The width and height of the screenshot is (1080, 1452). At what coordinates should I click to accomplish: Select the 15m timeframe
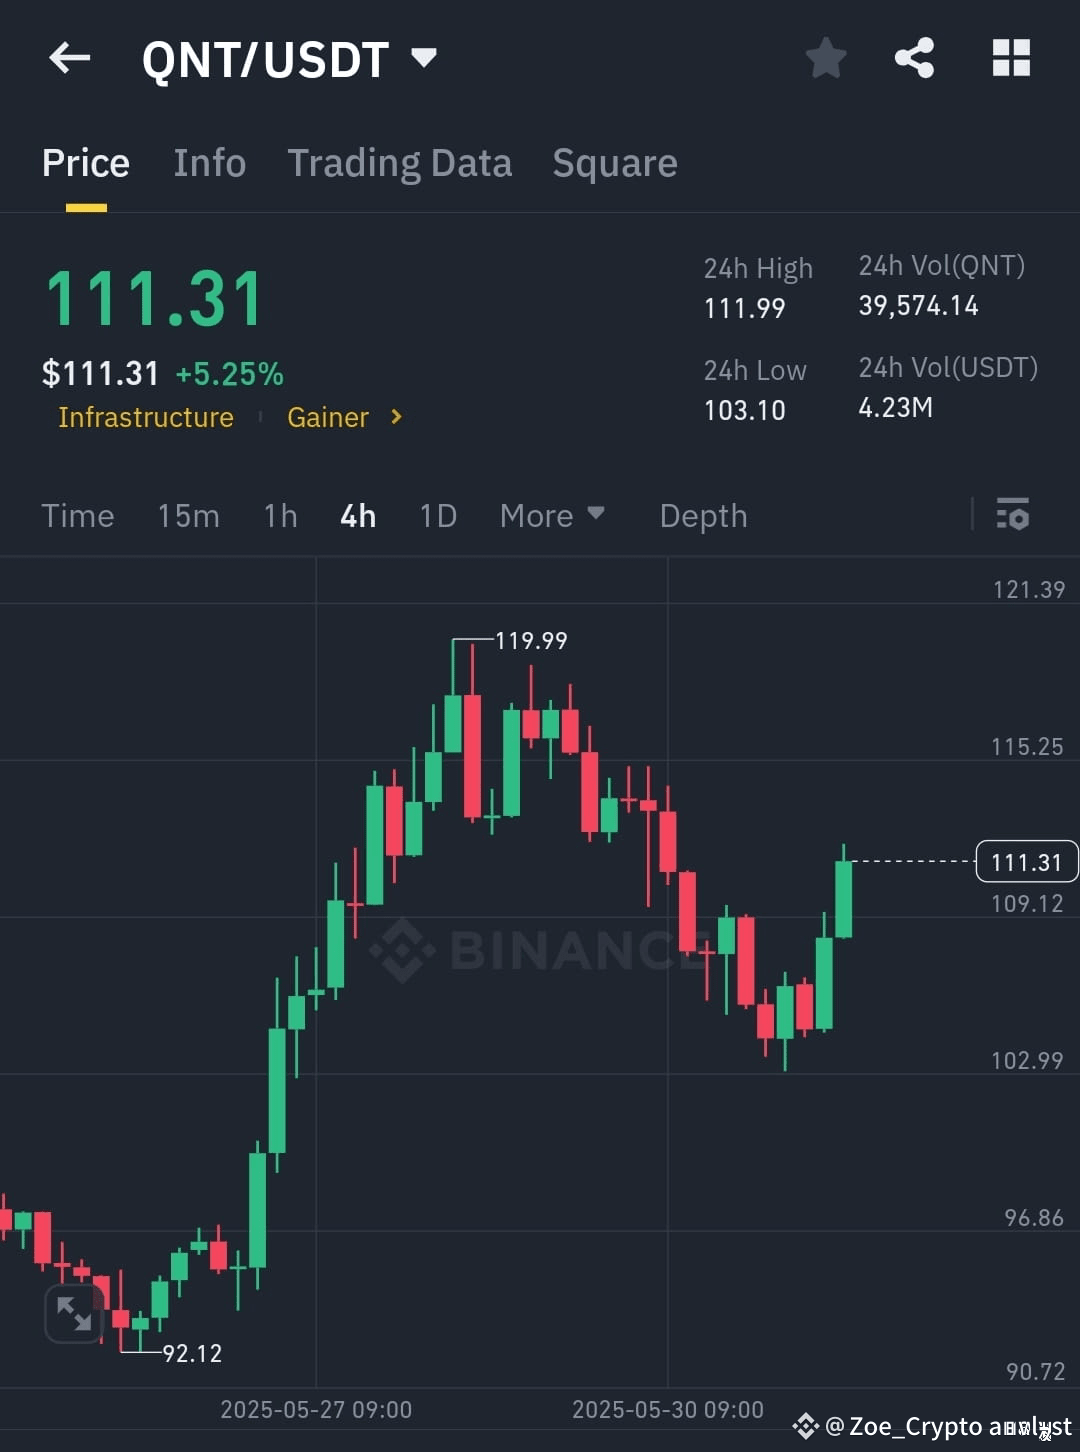coord(188,515)
